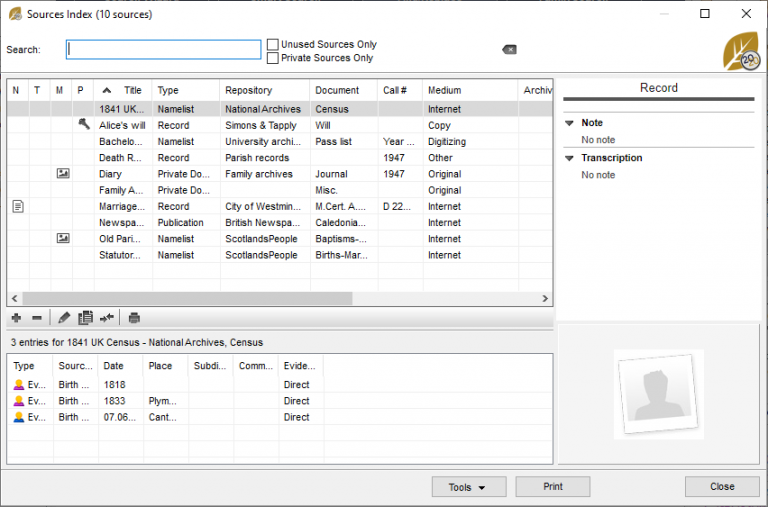Enable Unused Sources Only checkbox

coord(273,44)
